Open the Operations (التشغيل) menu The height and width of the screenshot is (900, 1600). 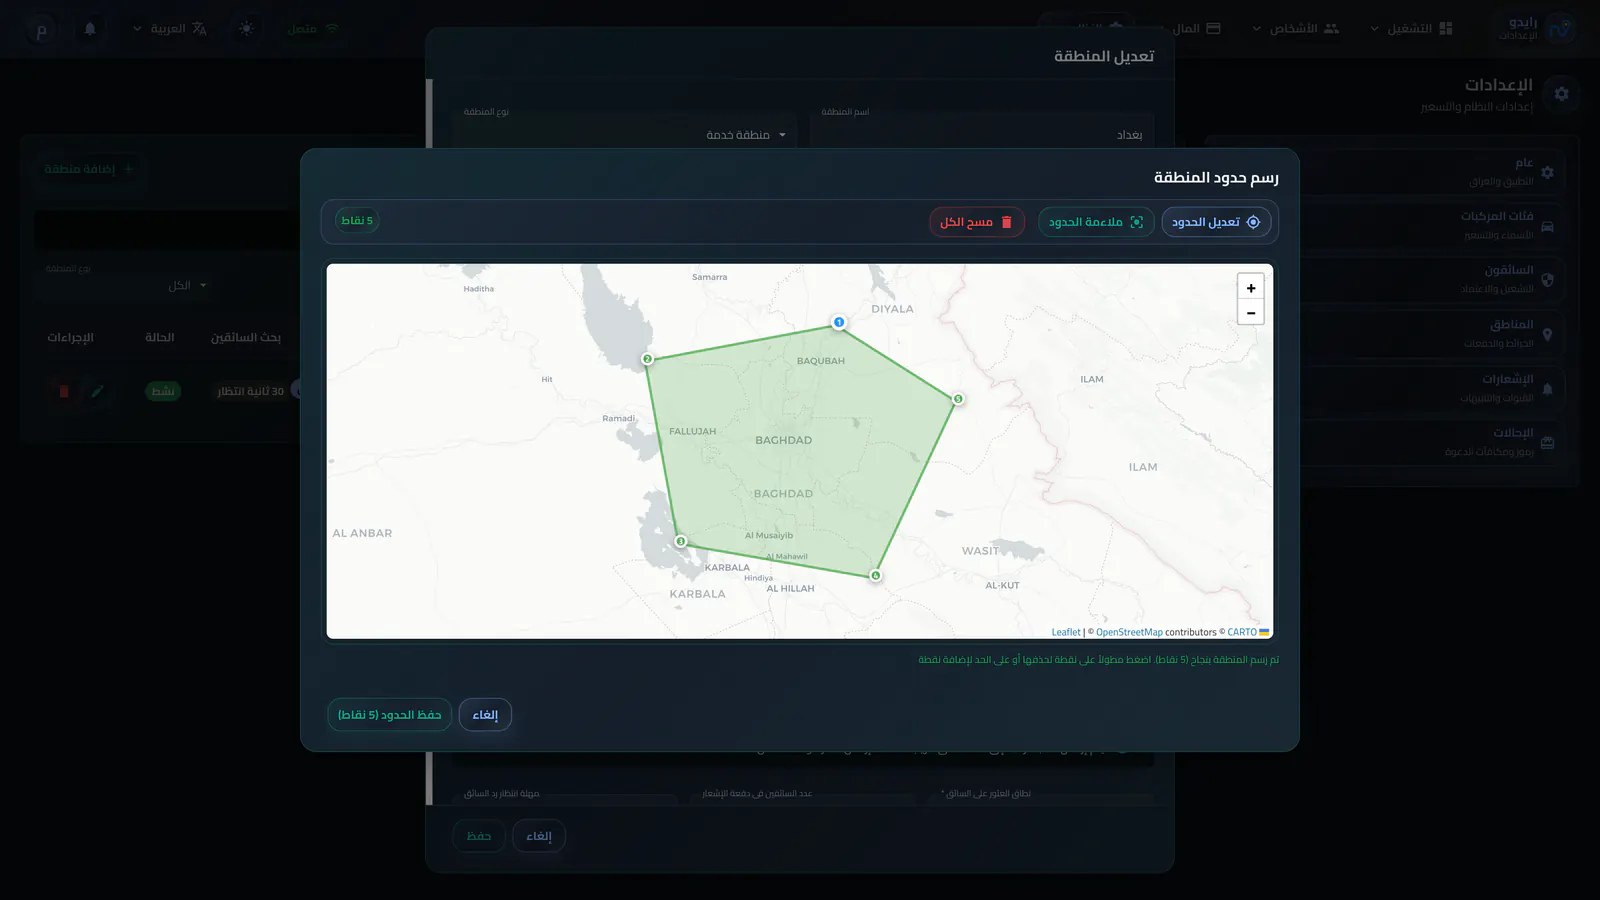(1411, 28)
